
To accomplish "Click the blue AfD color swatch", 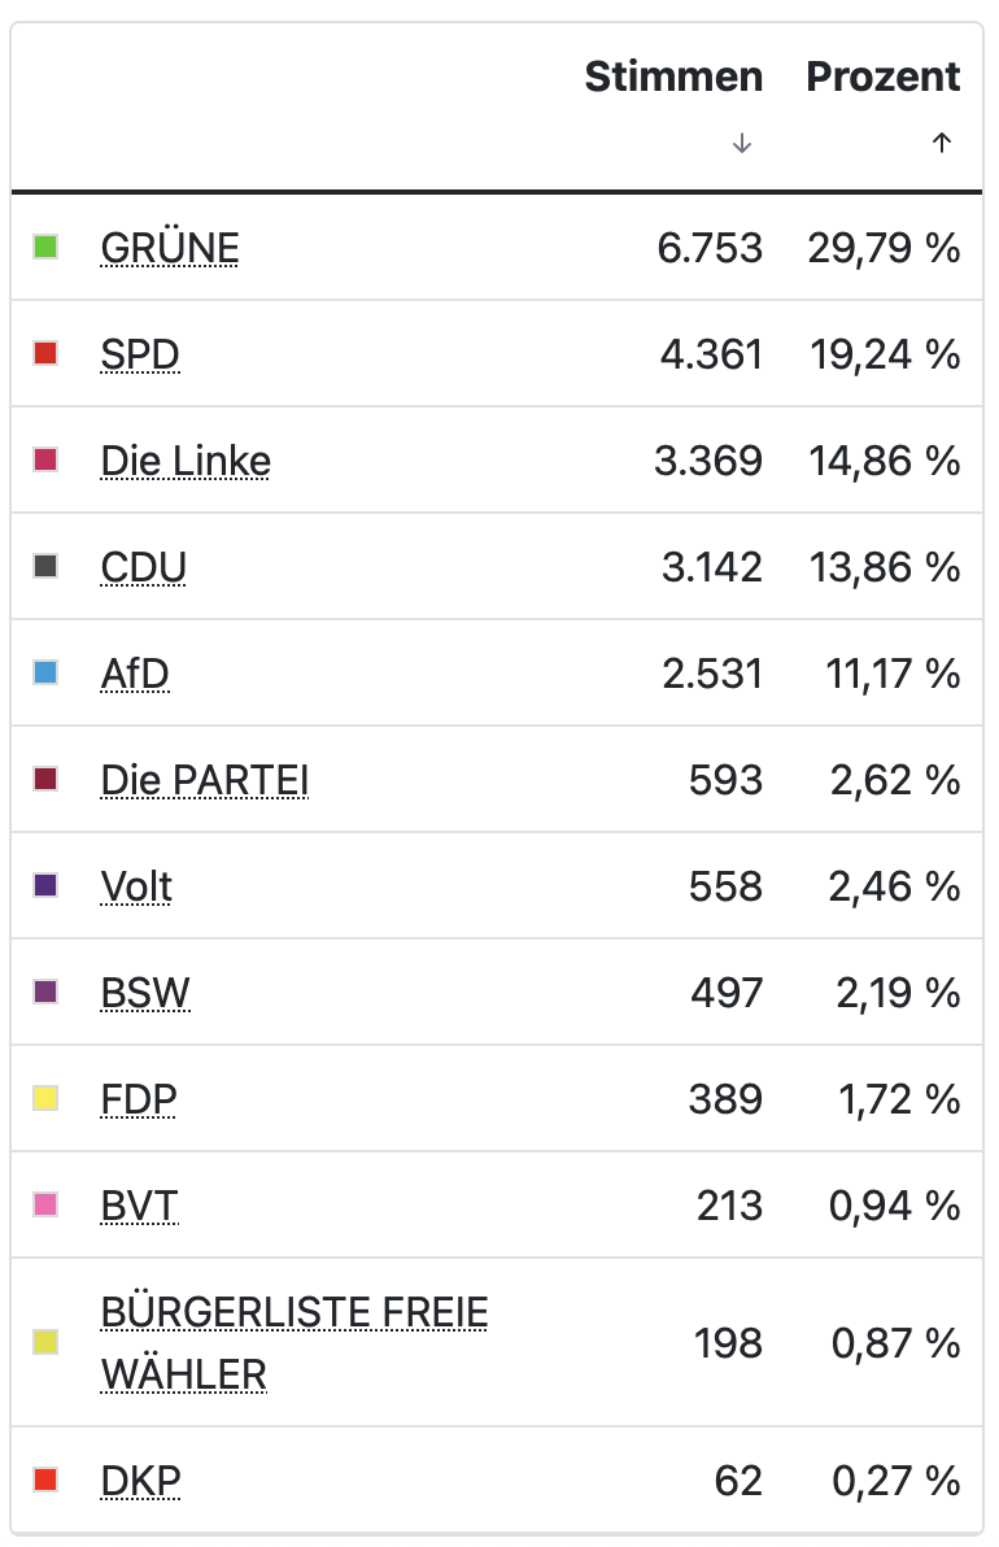I will click(x=45, y=672).
